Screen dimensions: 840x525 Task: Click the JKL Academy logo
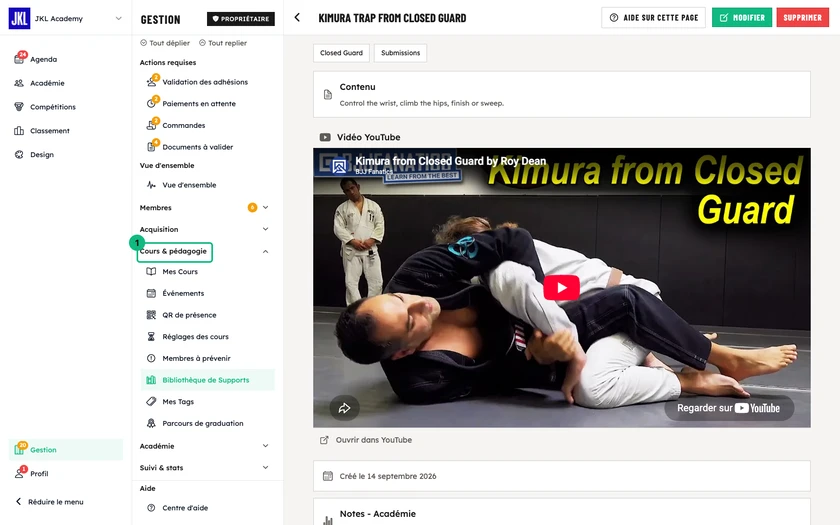(19, 18)
